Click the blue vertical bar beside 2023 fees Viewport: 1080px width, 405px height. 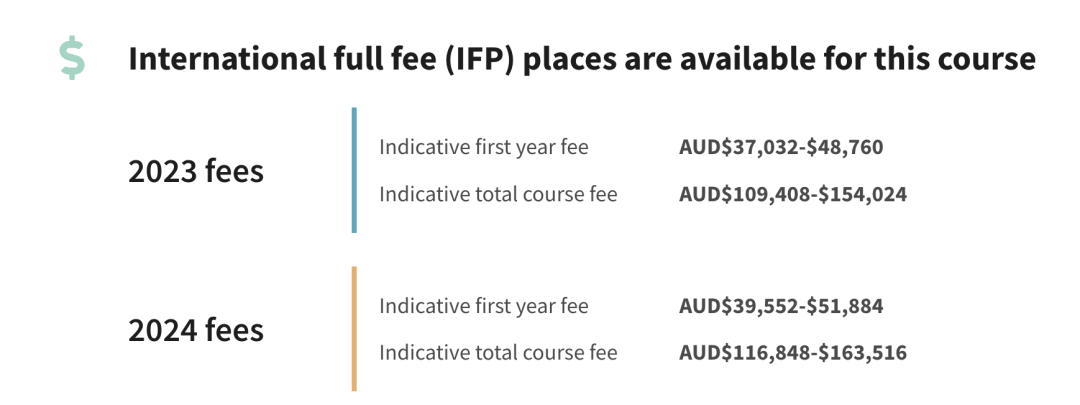pyautogui.click(x=354, y=170)
